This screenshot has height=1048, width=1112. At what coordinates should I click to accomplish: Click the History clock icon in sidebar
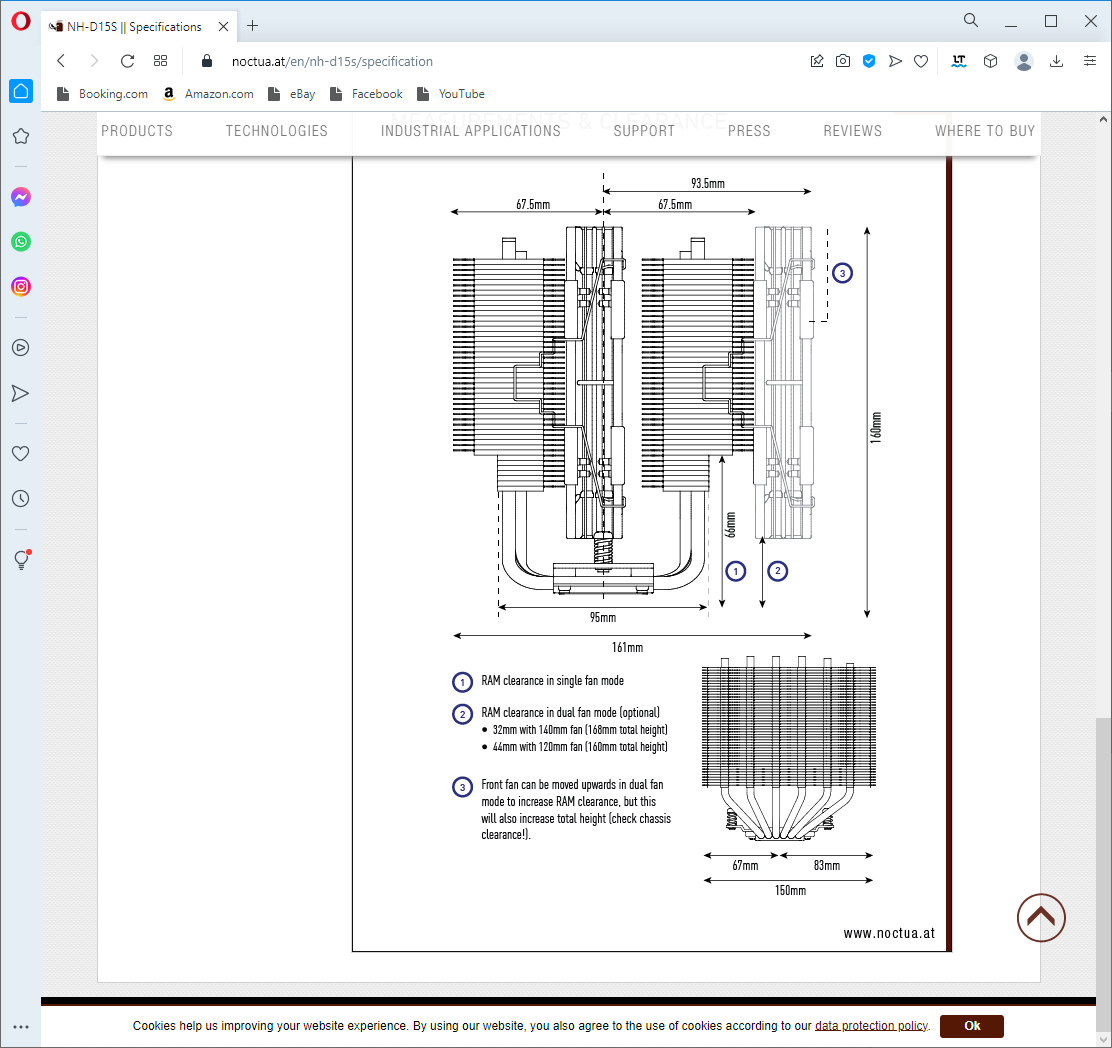(20, 498)
